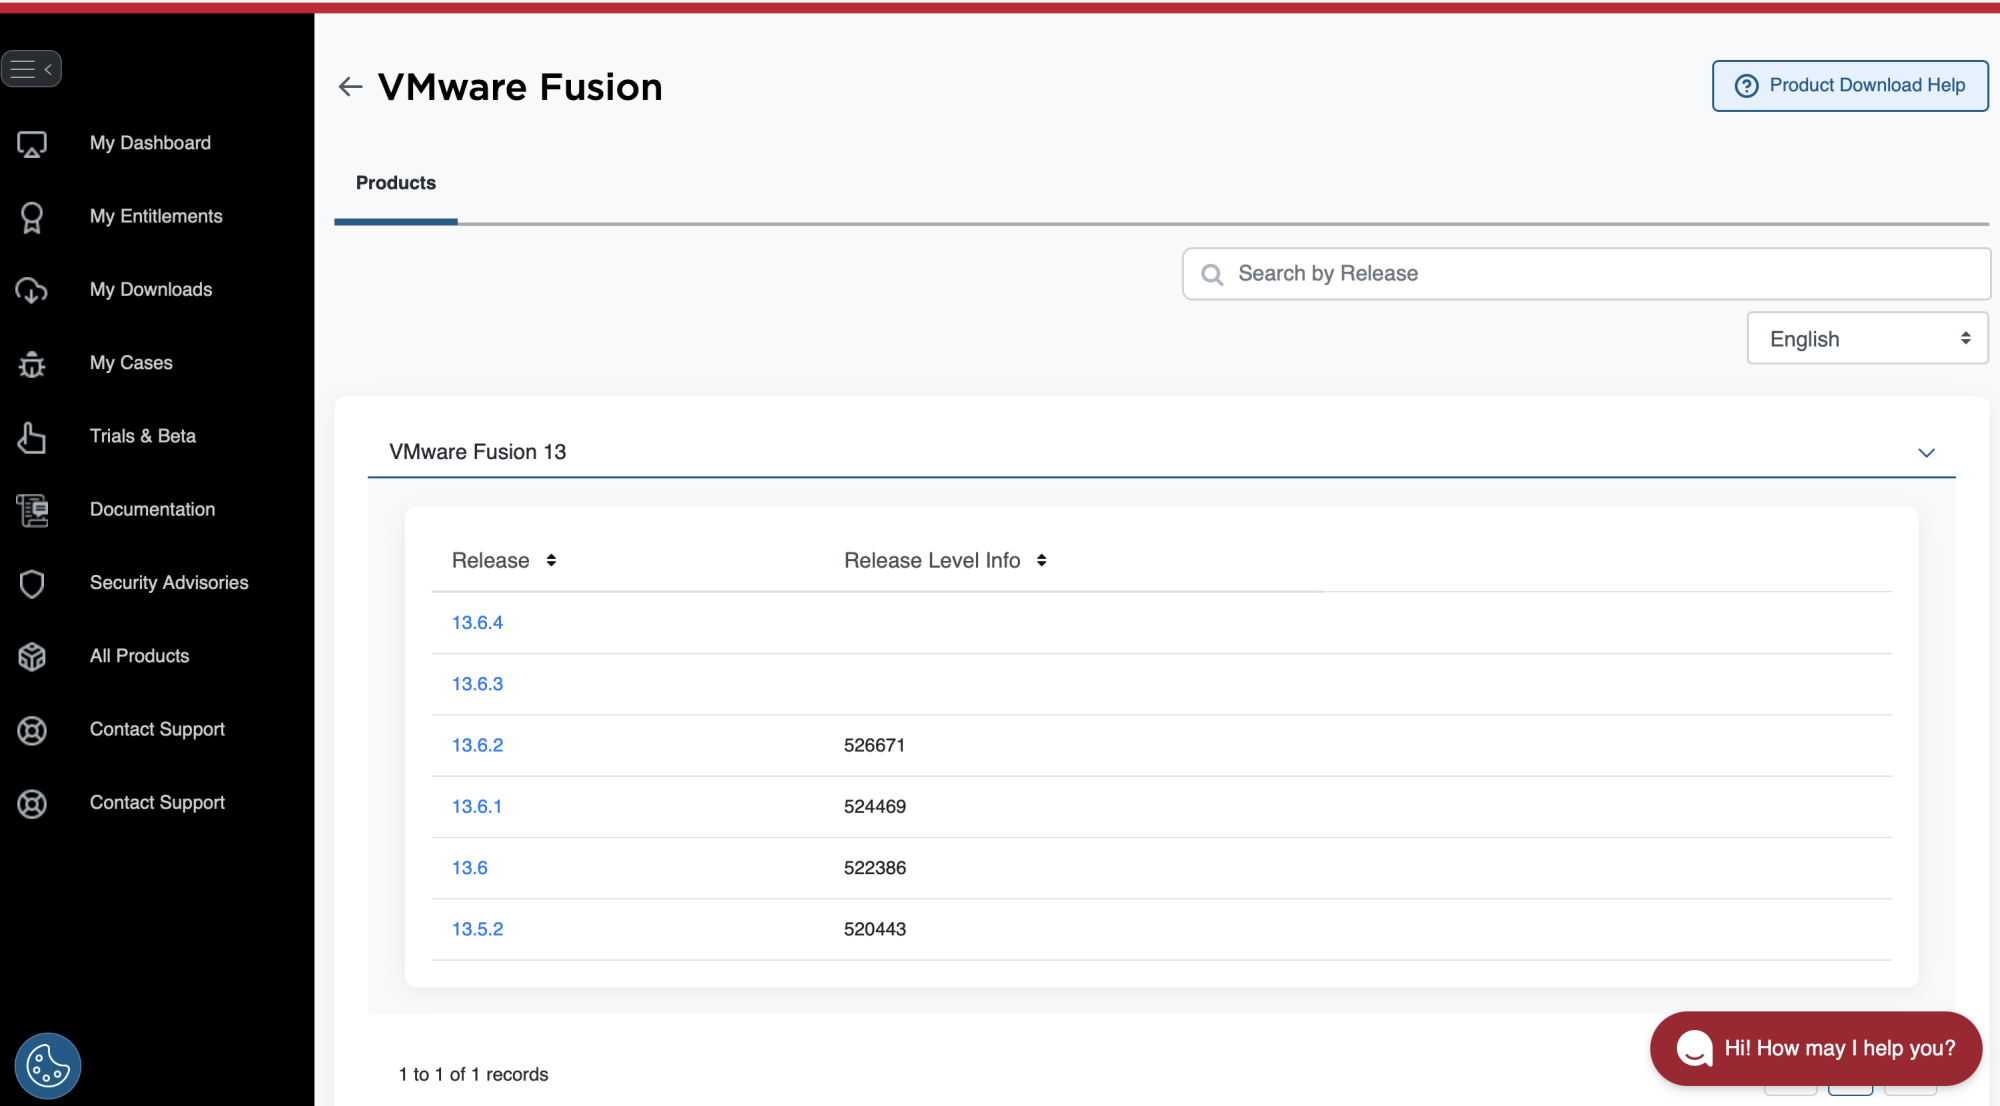This screenshot has height=1106, width=2000.
Task: Click the My Downloads cloud icon
Action: (x=32, y=291)
